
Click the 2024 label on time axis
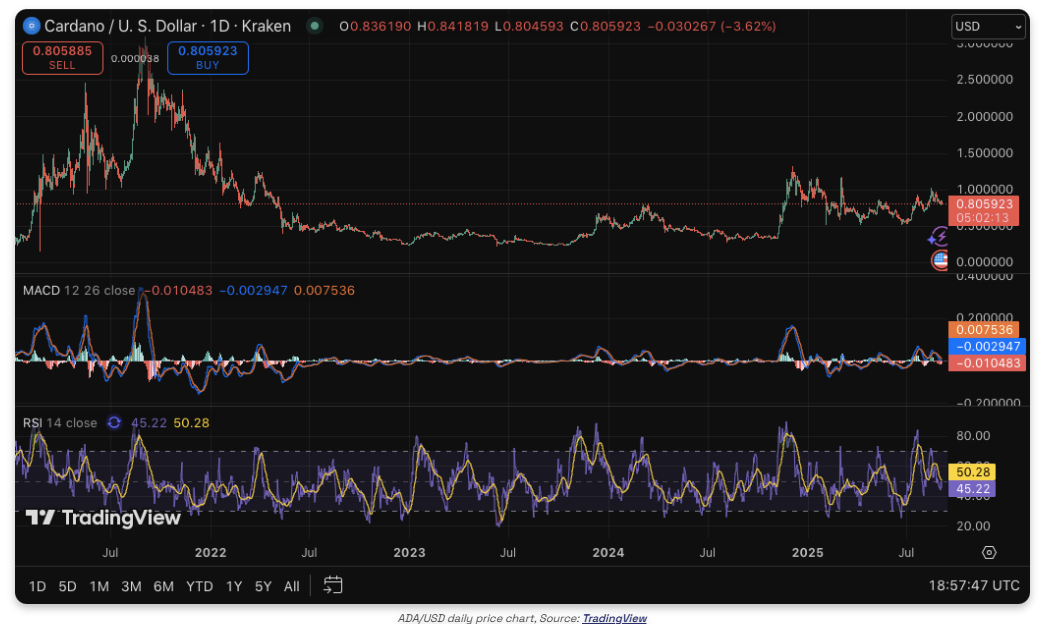[608, 552]
